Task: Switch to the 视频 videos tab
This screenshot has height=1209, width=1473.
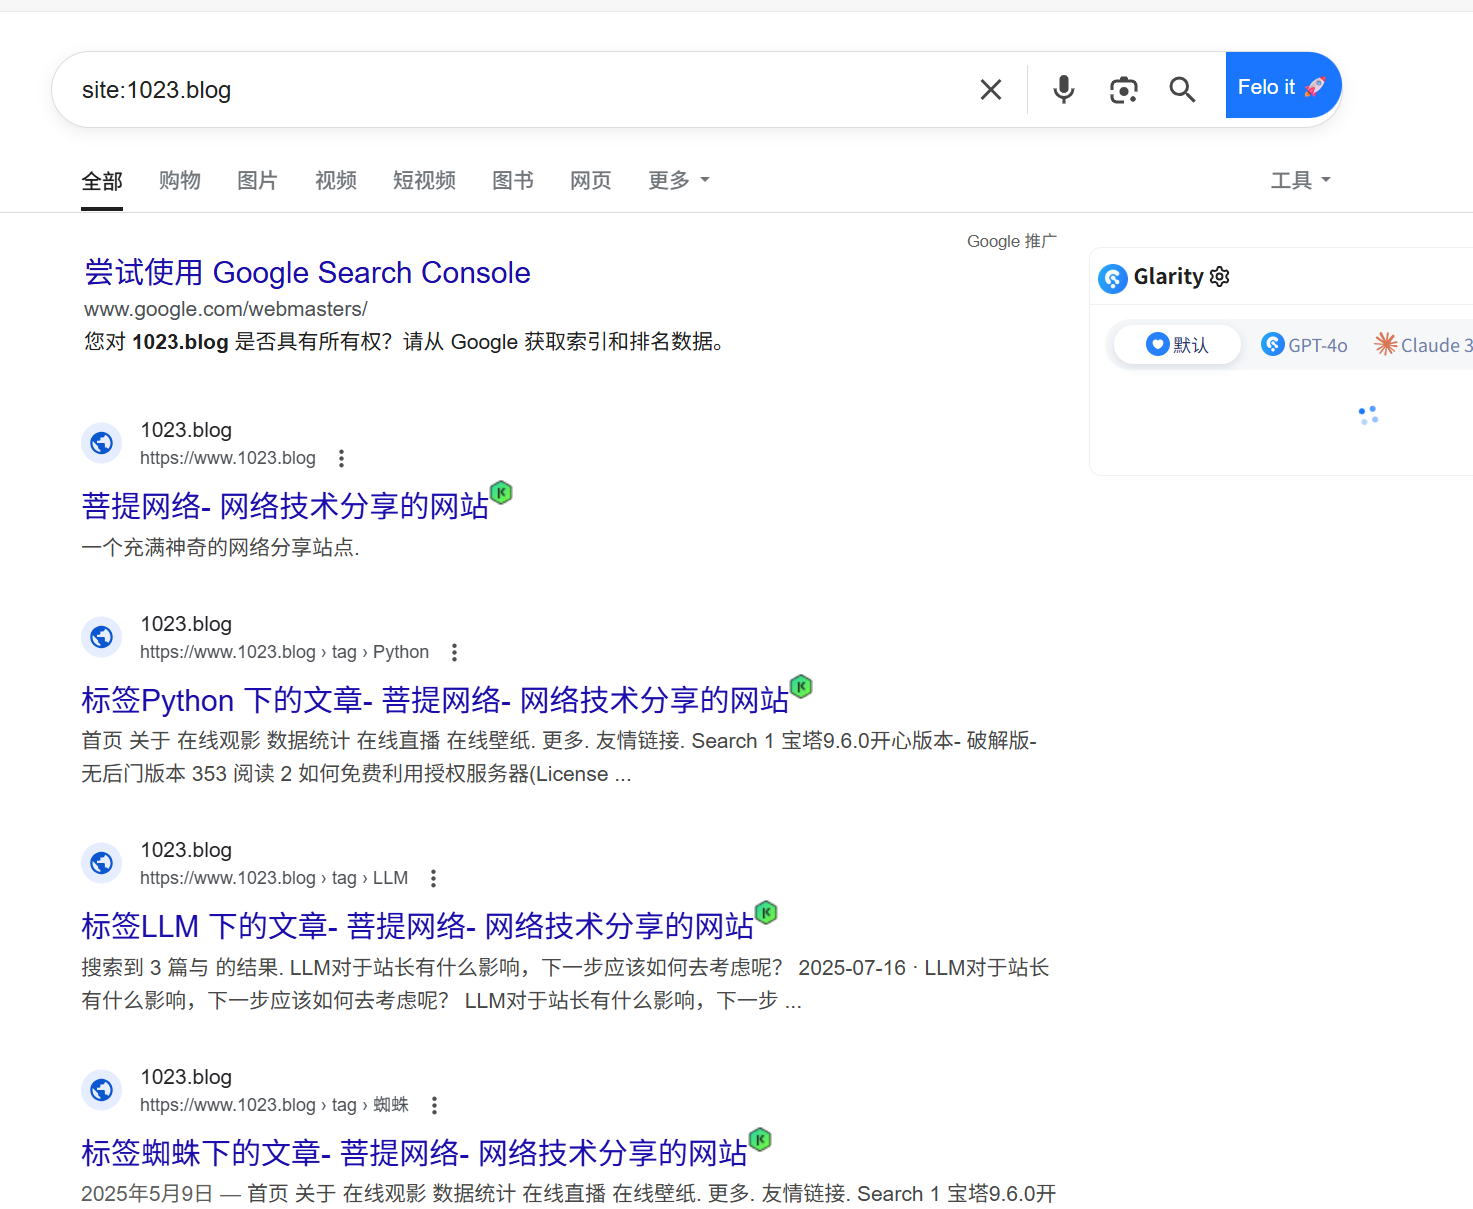Action: click(335, 181)
